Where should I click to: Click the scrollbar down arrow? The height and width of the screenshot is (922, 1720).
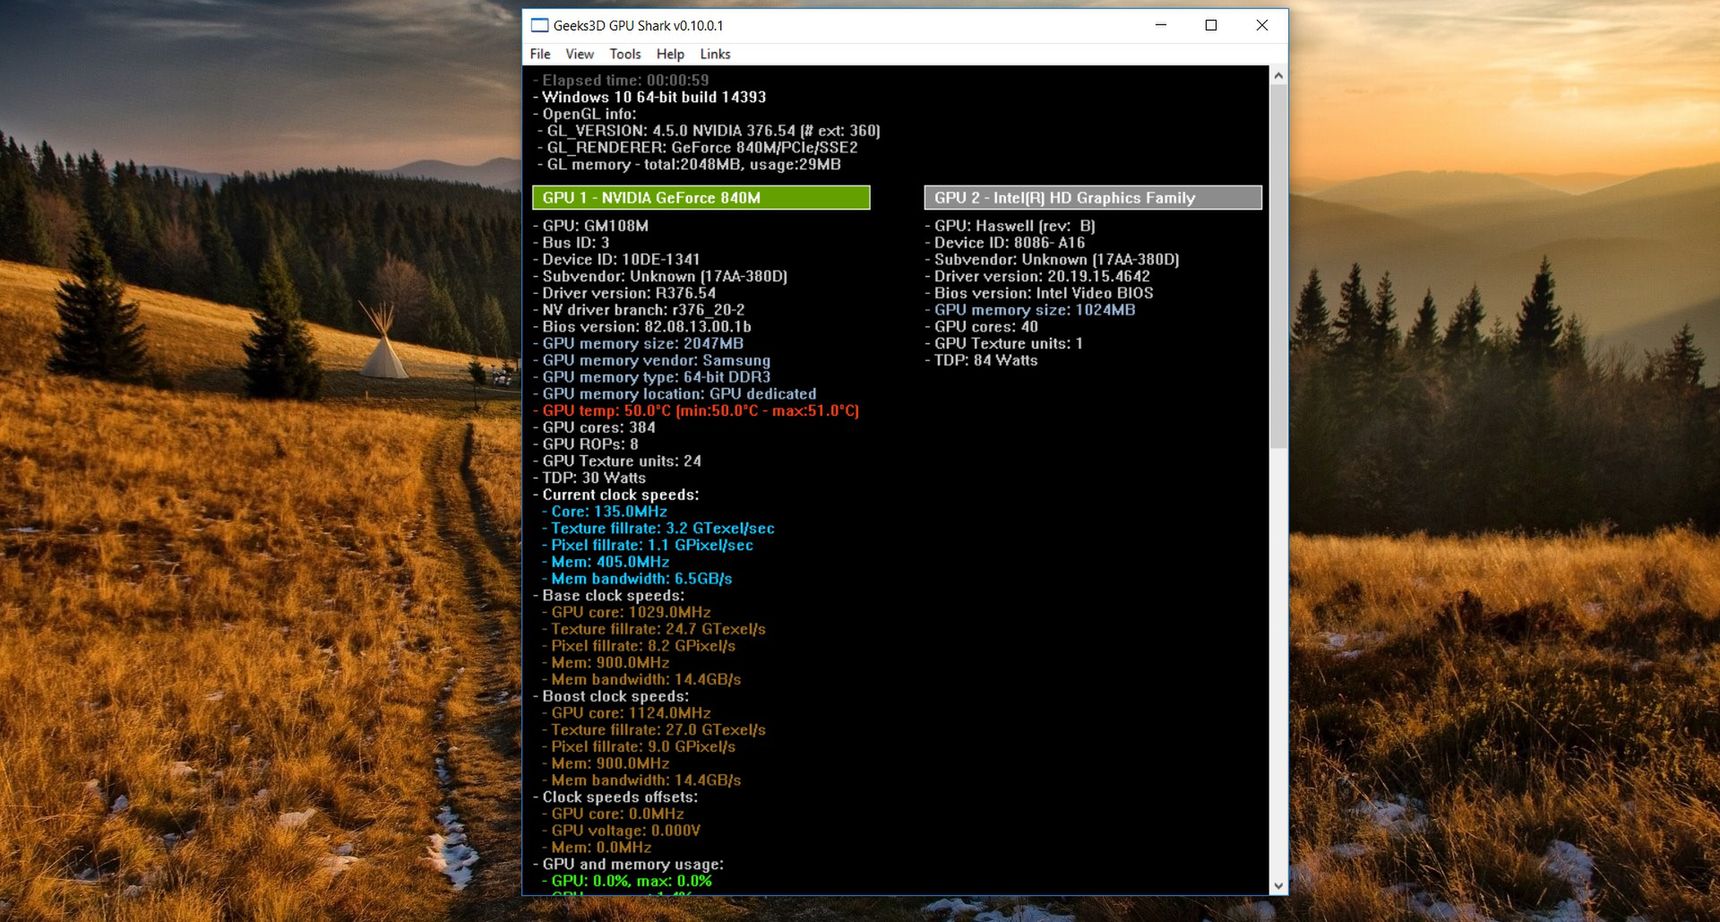tap(1278, 886)
